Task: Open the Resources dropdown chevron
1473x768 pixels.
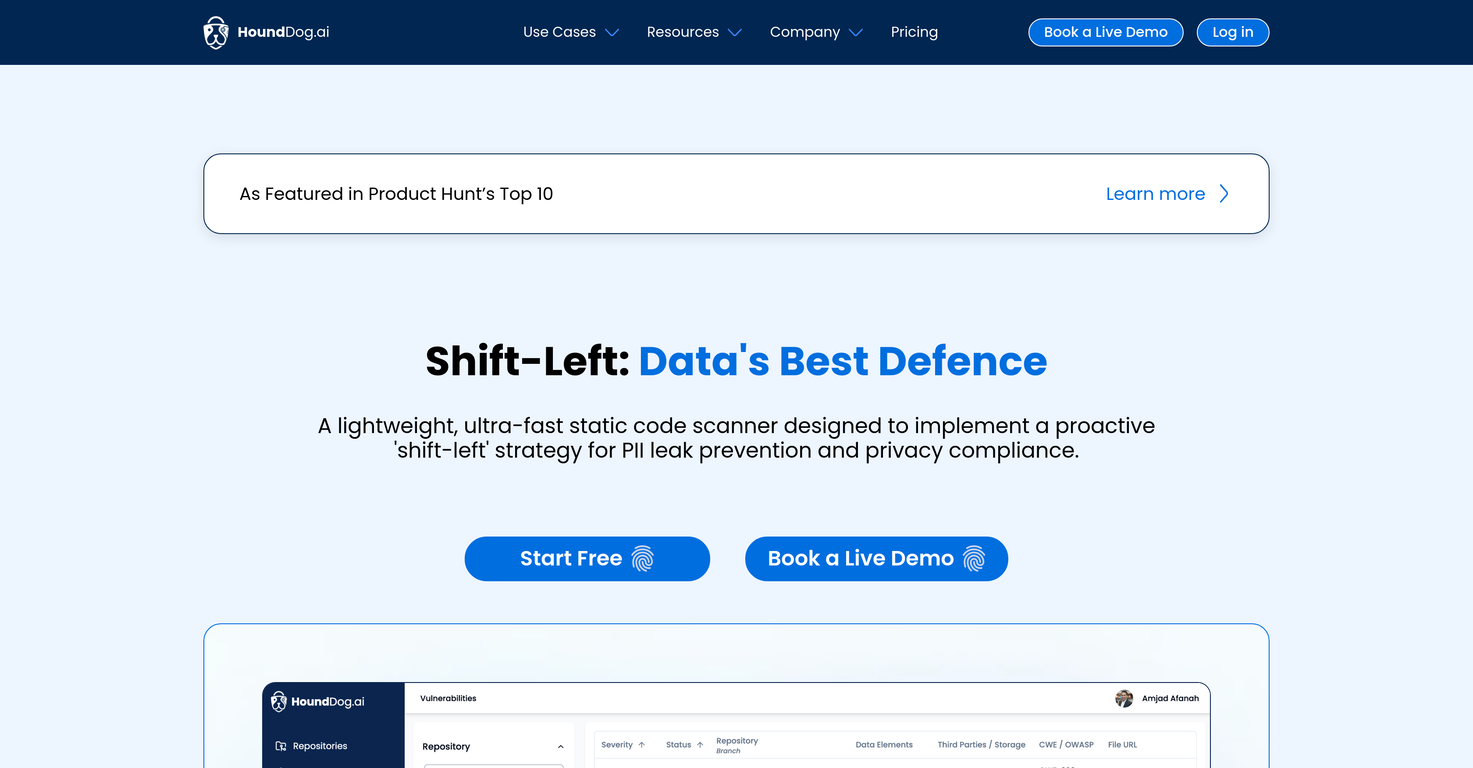Action: tap(735, 32)
